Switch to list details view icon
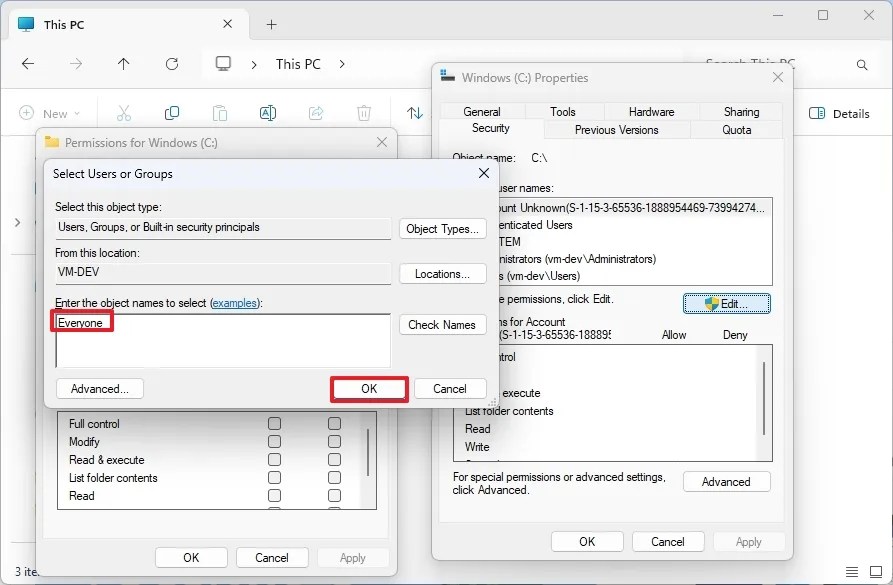The height and width of the screenshot is (585, 893). pyautogui.click(x=852, y=571)
